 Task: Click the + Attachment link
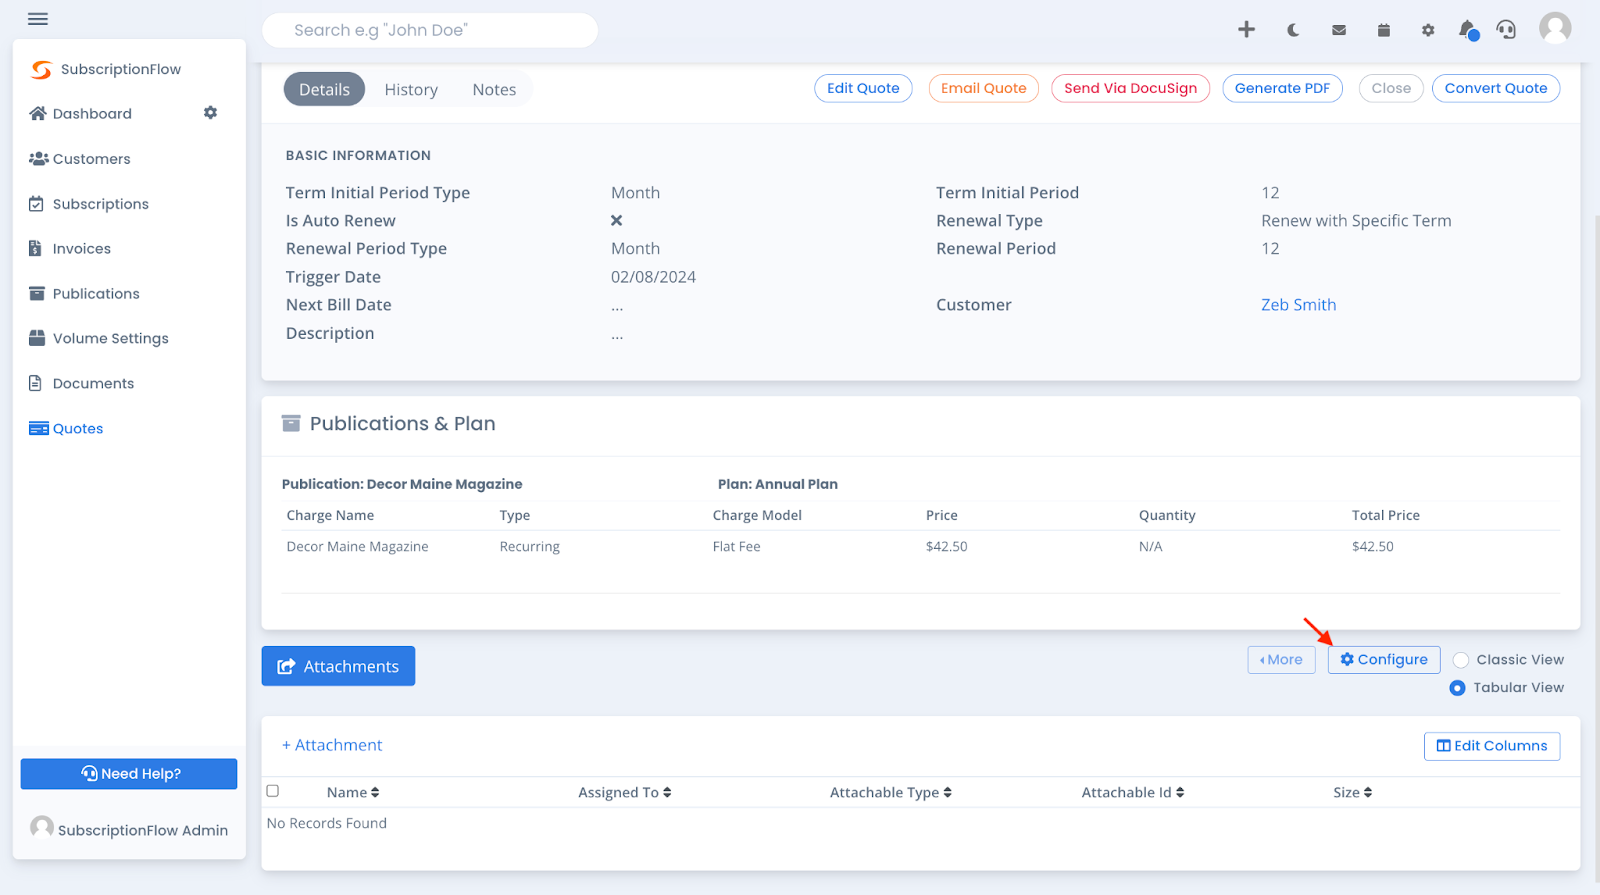(x=332, y=745)
